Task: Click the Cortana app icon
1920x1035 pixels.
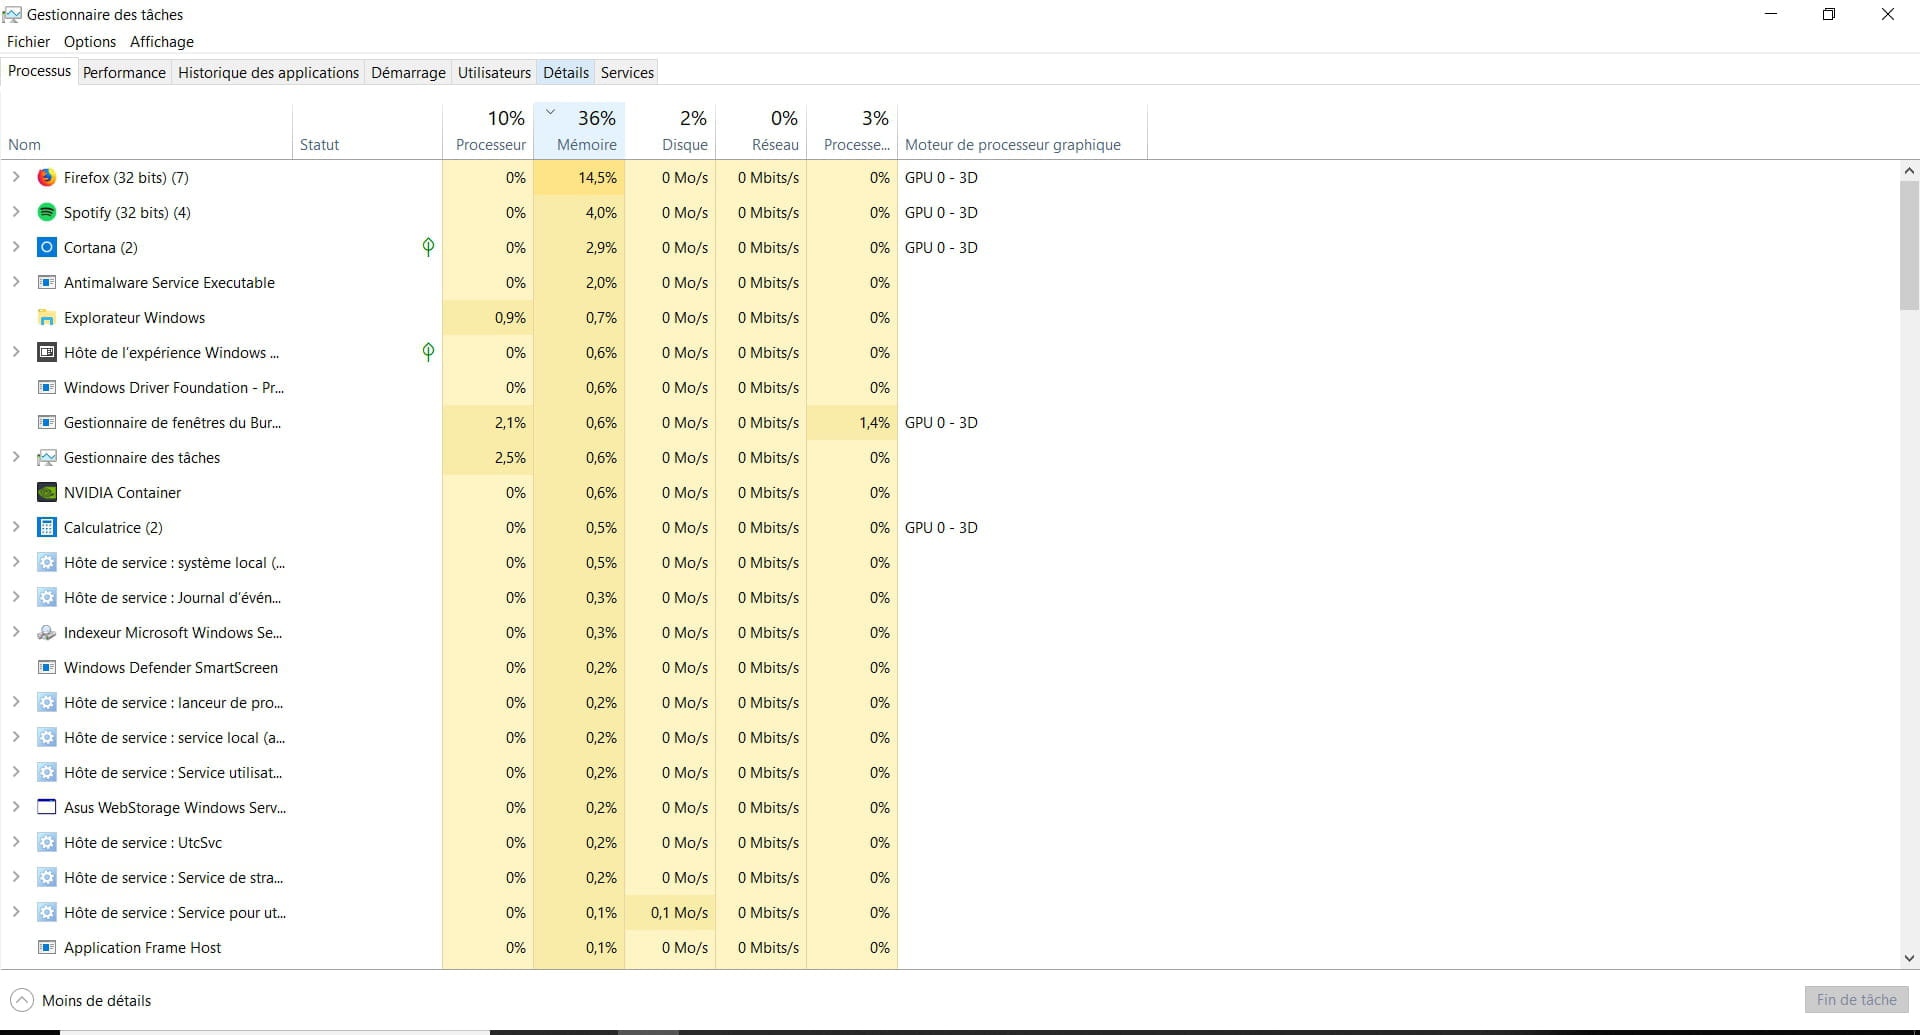Action: 46,247
